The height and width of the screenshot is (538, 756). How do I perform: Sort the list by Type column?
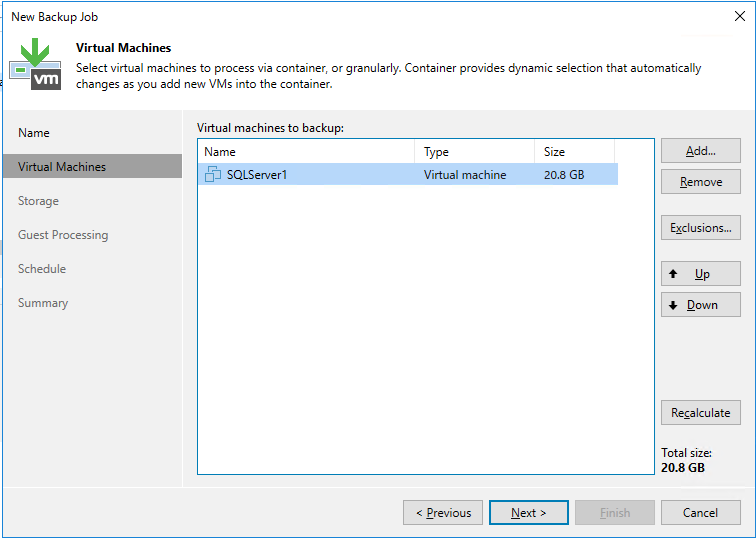click(x=474, y=152)
